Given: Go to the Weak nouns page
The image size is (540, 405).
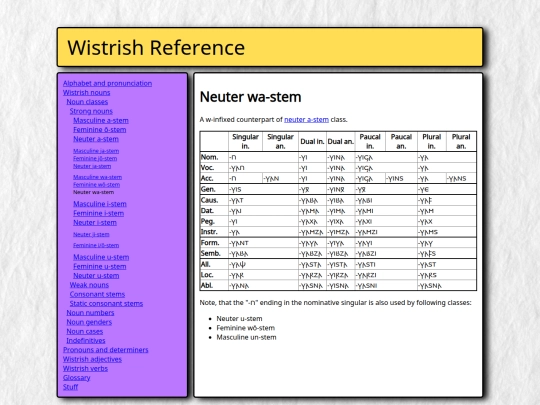Looking at the screenshot, I should (89, 285).
